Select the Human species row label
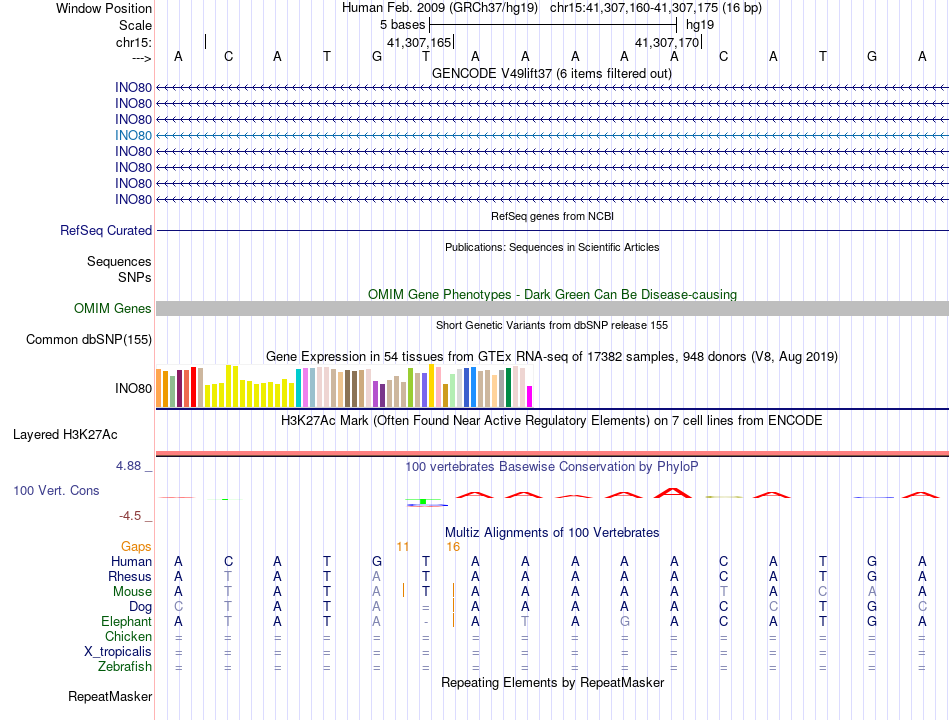This screenshot has height=720, width=950. click(x=131, y=562)
